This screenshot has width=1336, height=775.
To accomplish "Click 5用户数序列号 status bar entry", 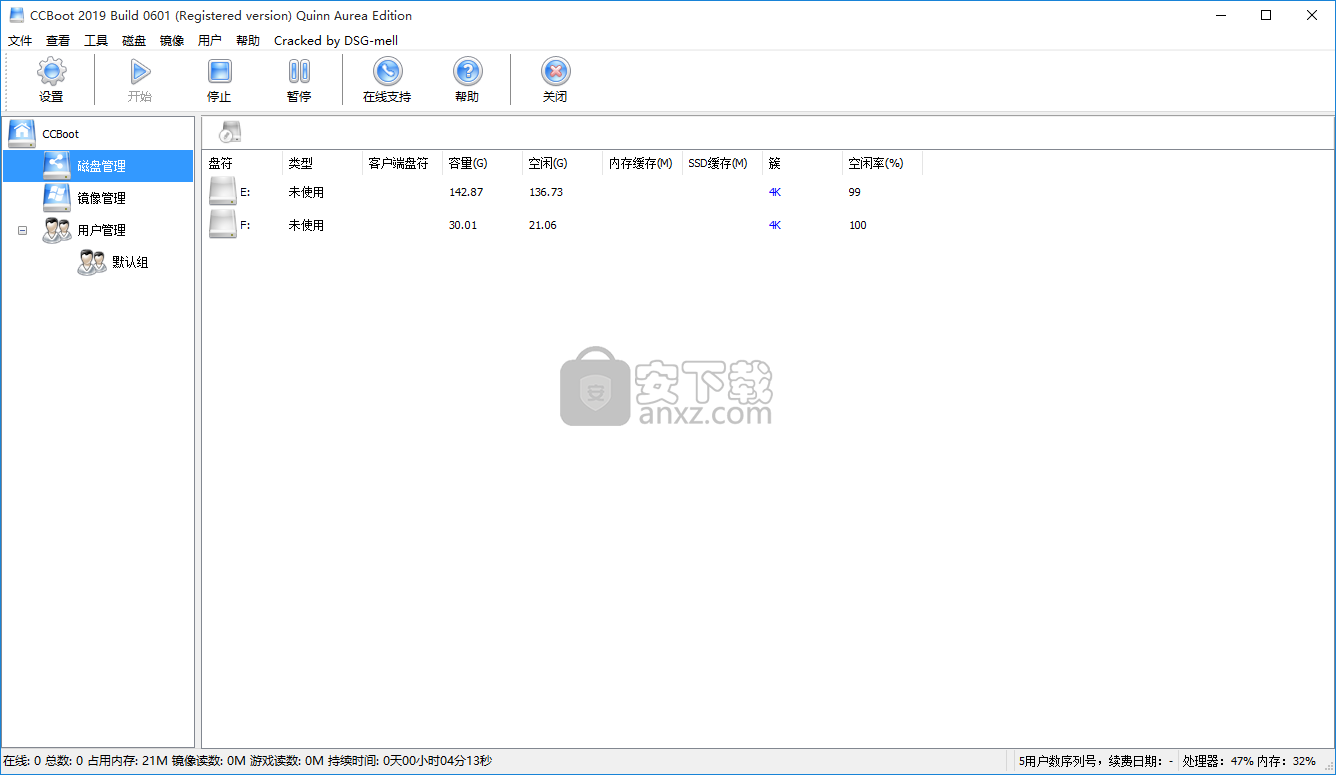I will 1096,761.
